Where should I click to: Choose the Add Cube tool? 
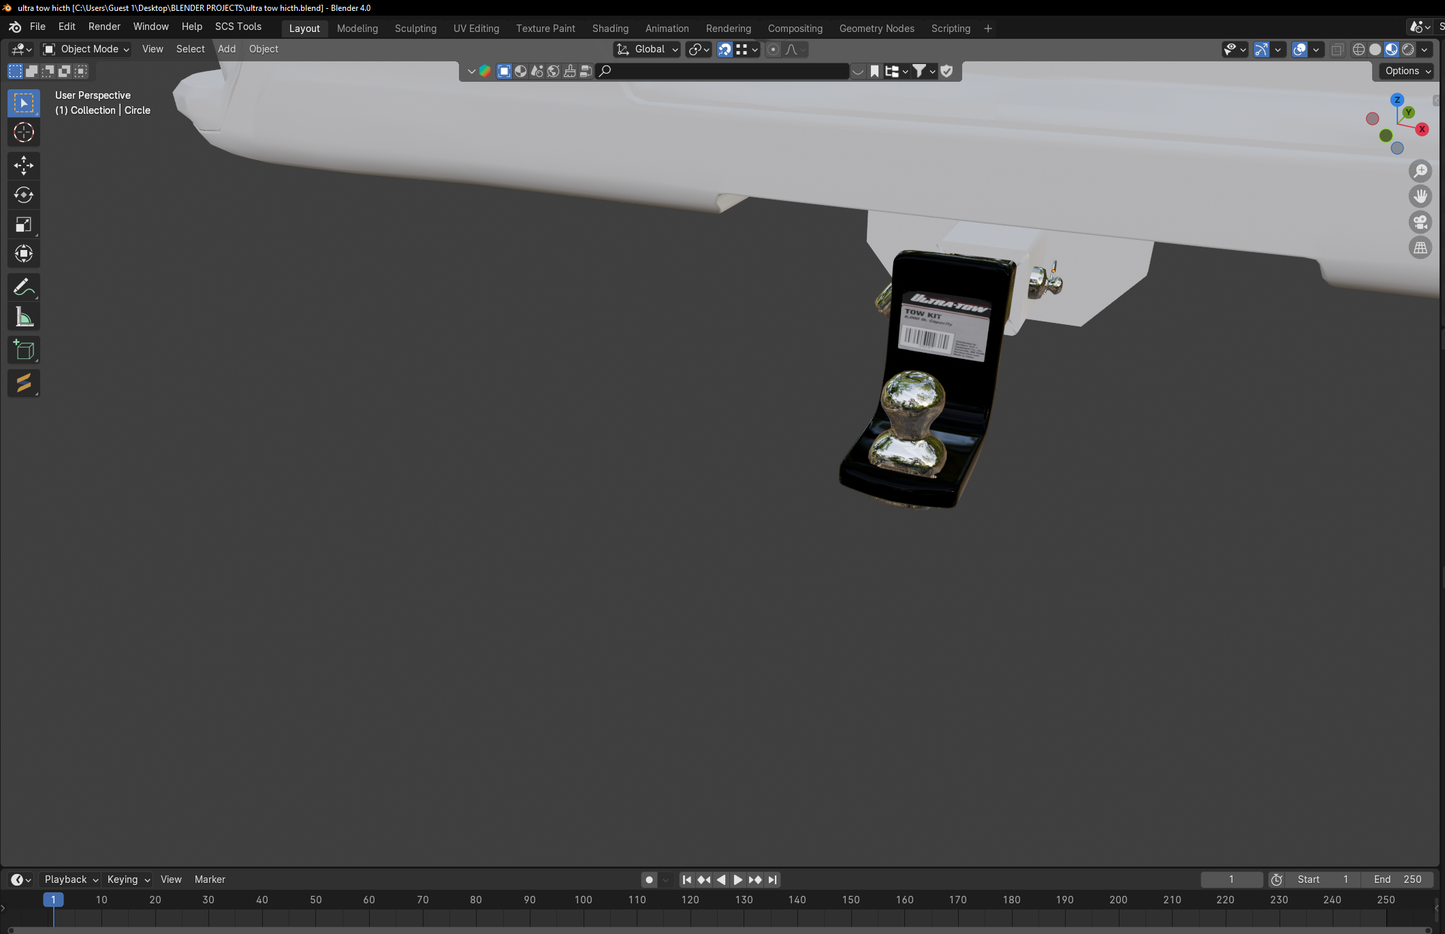click(x=24, y=350)
